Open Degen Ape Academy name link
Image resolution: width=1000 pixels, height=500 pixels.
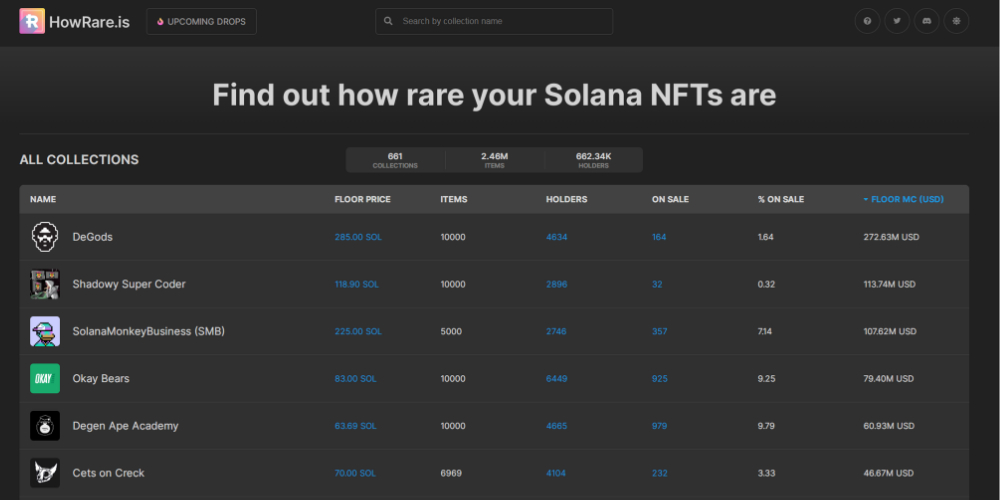125,425
